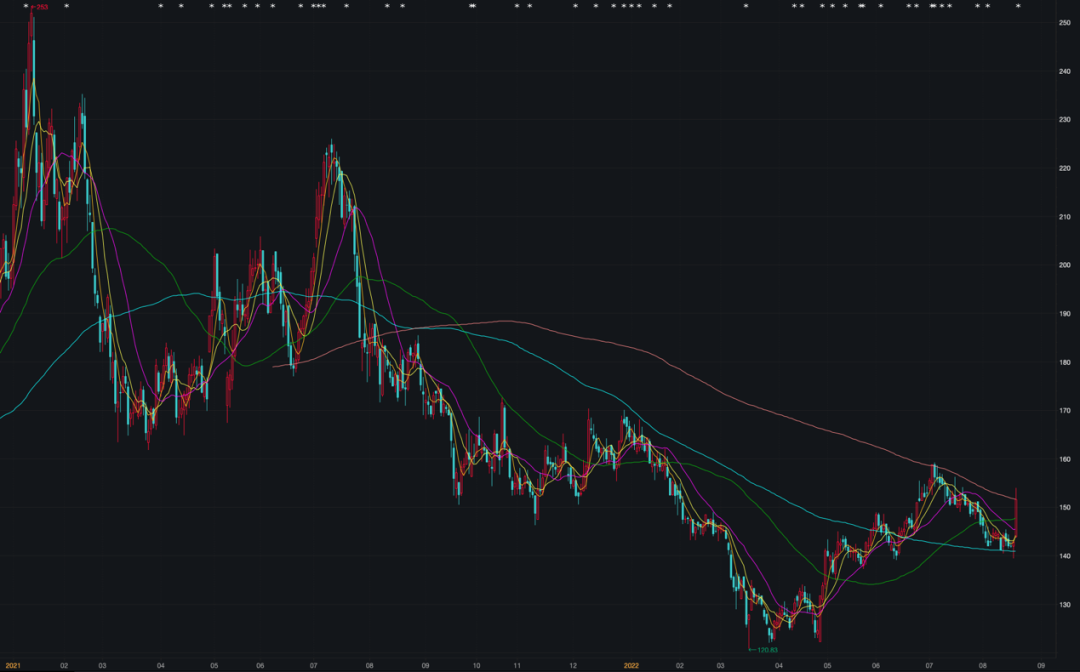The image size is (1080, 672).
Task: Click the isolated asterisk marker above March 2022
Action: pos(746,7)
